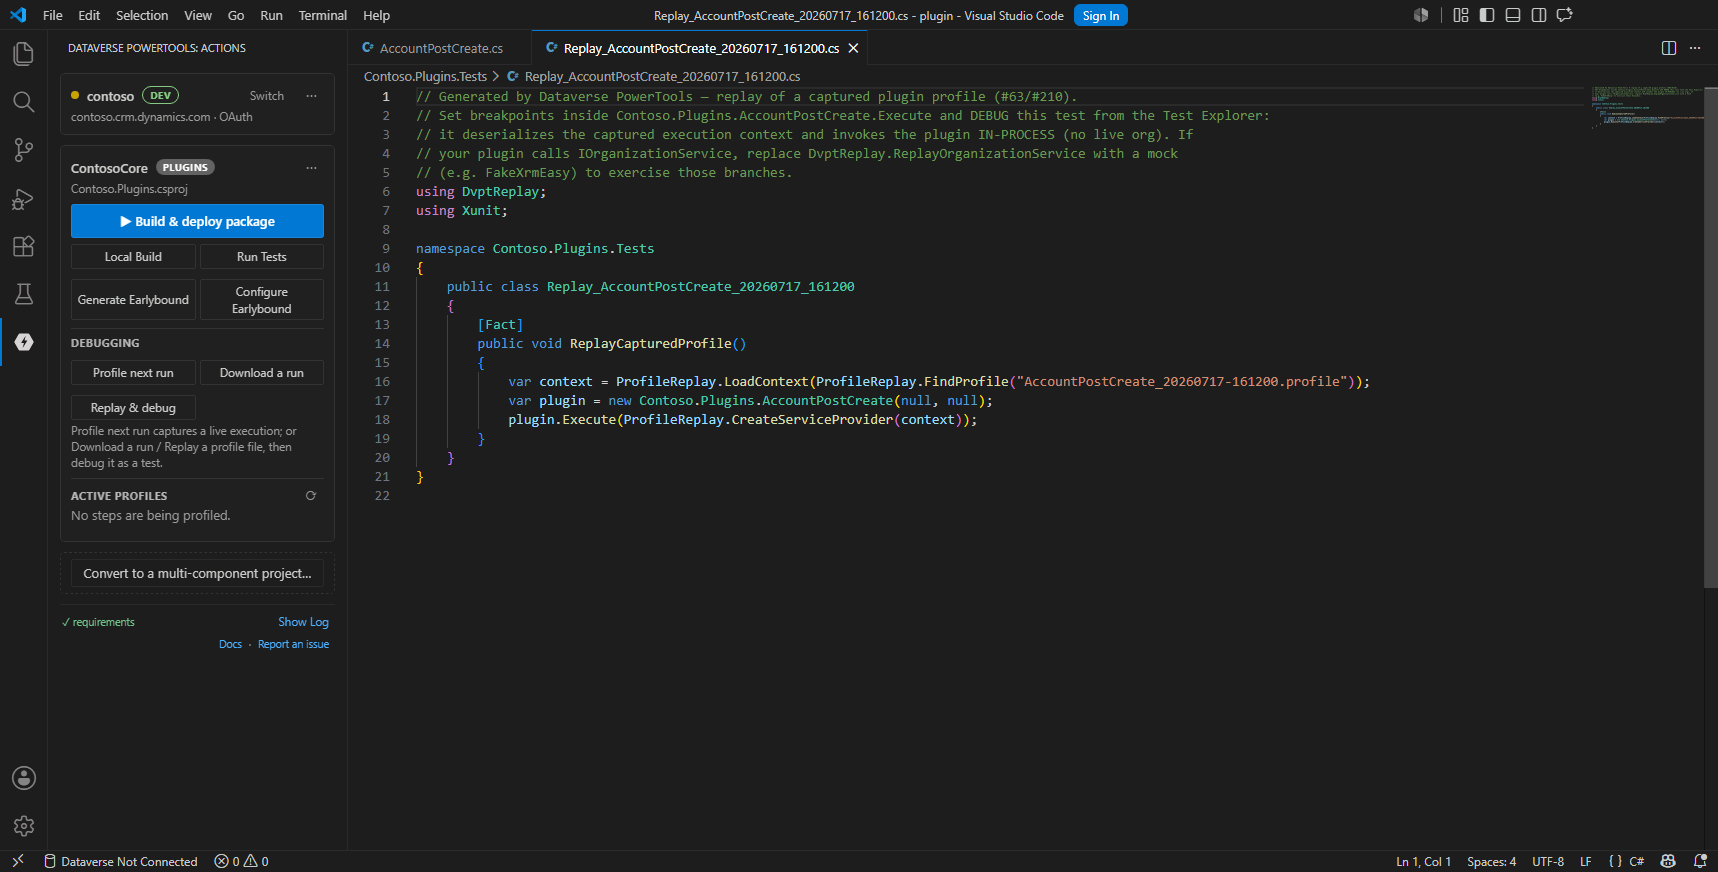Open the Explorer view in activity bar
Screen dimensions: 1718x872
[x=23, y=54]
